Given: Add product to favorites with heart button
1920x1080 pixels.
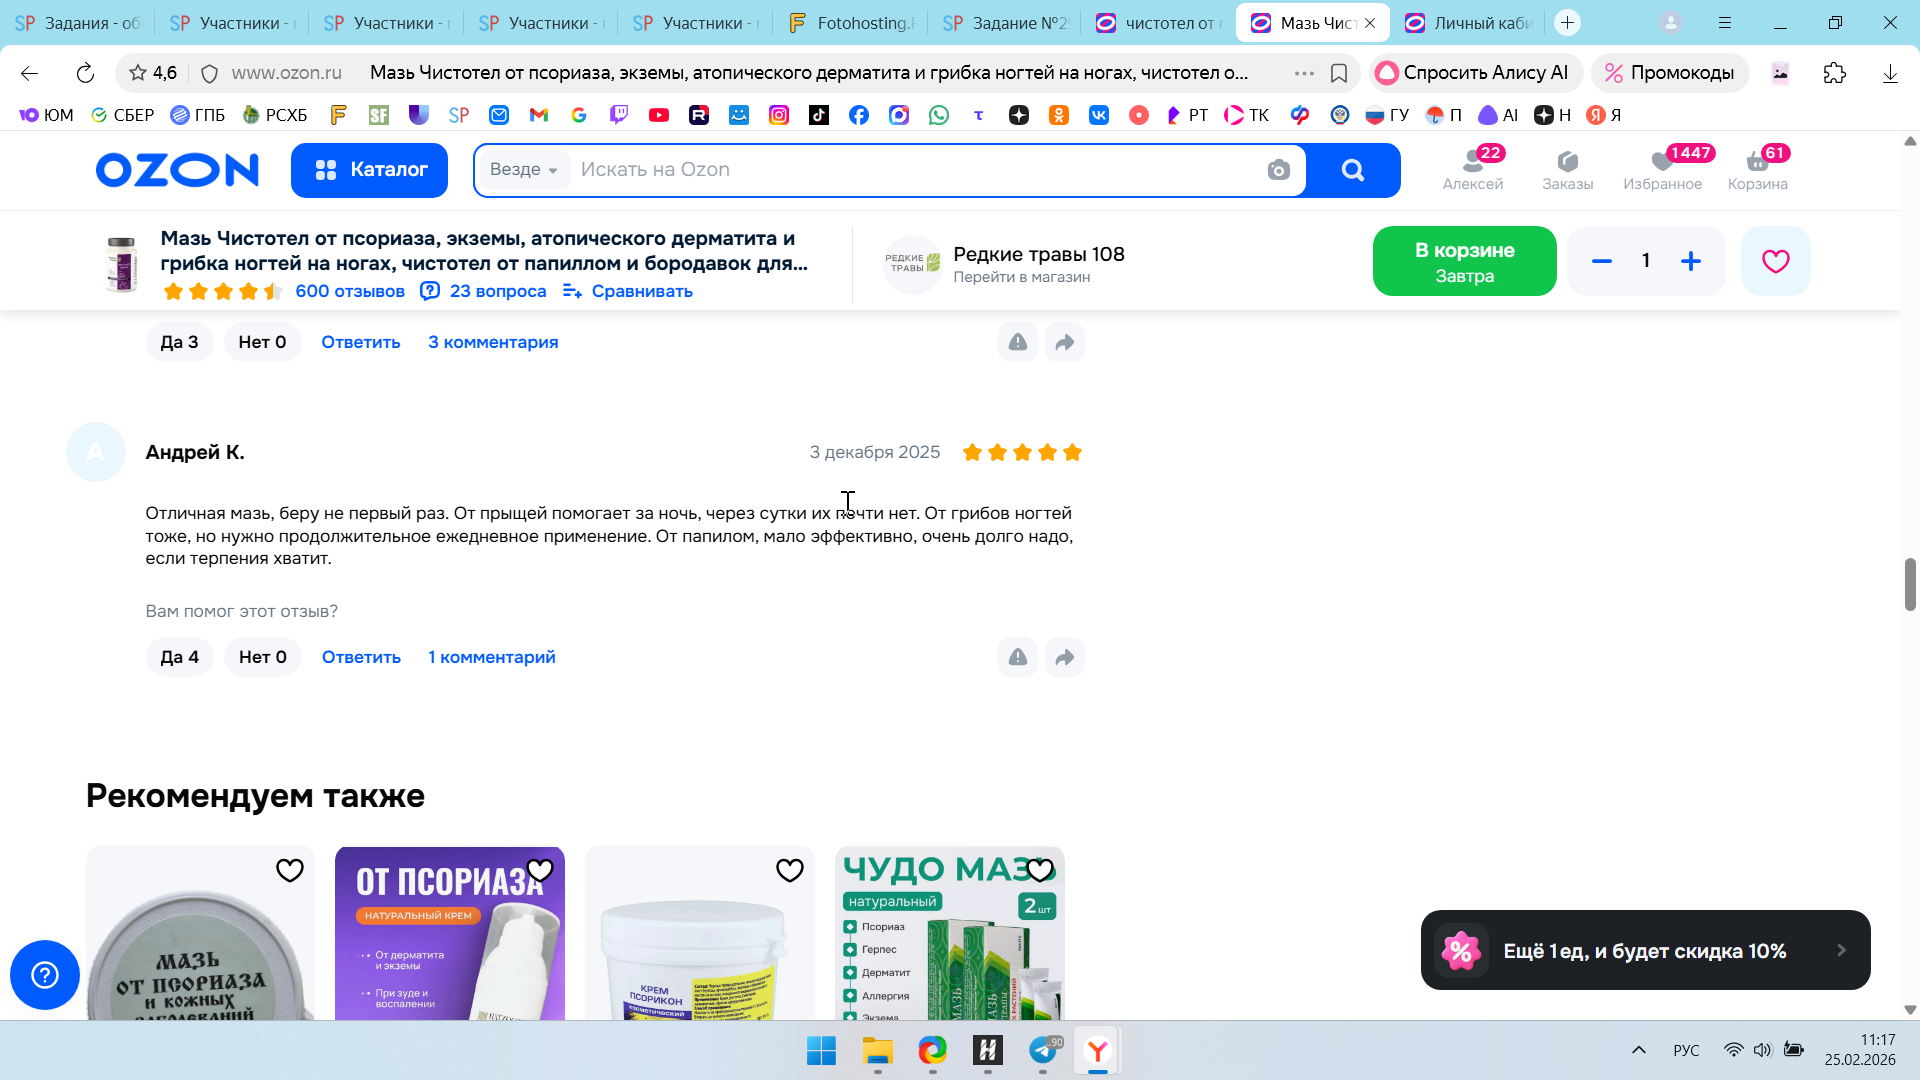Looking at the screenshot, I should tap(1775, 261).
